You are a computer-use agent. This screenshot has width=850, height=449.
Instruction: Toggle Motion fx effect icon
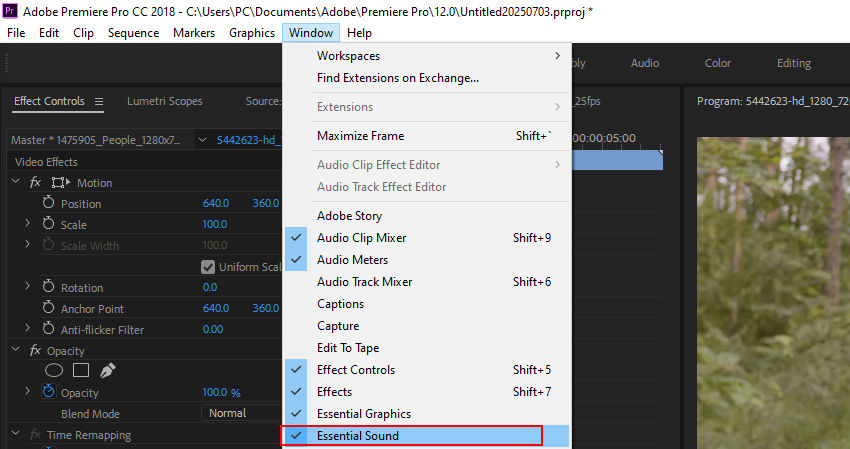35,182
